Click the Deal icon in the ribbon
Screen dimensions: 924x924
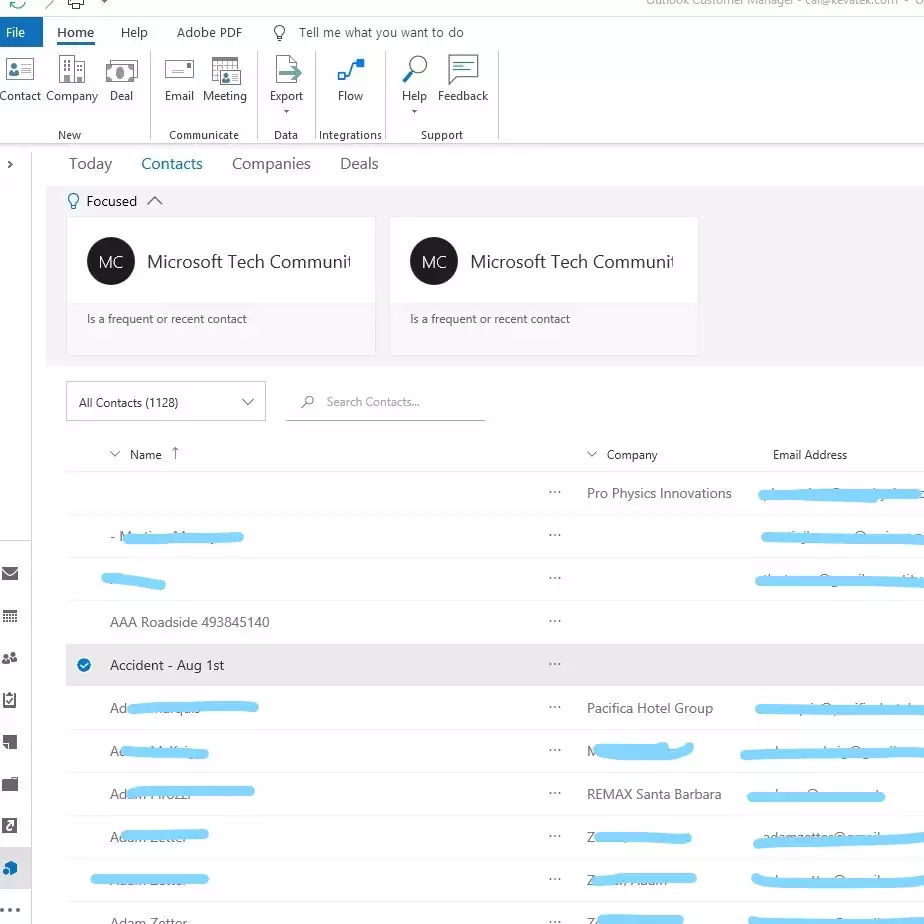(x=121, y=79)
